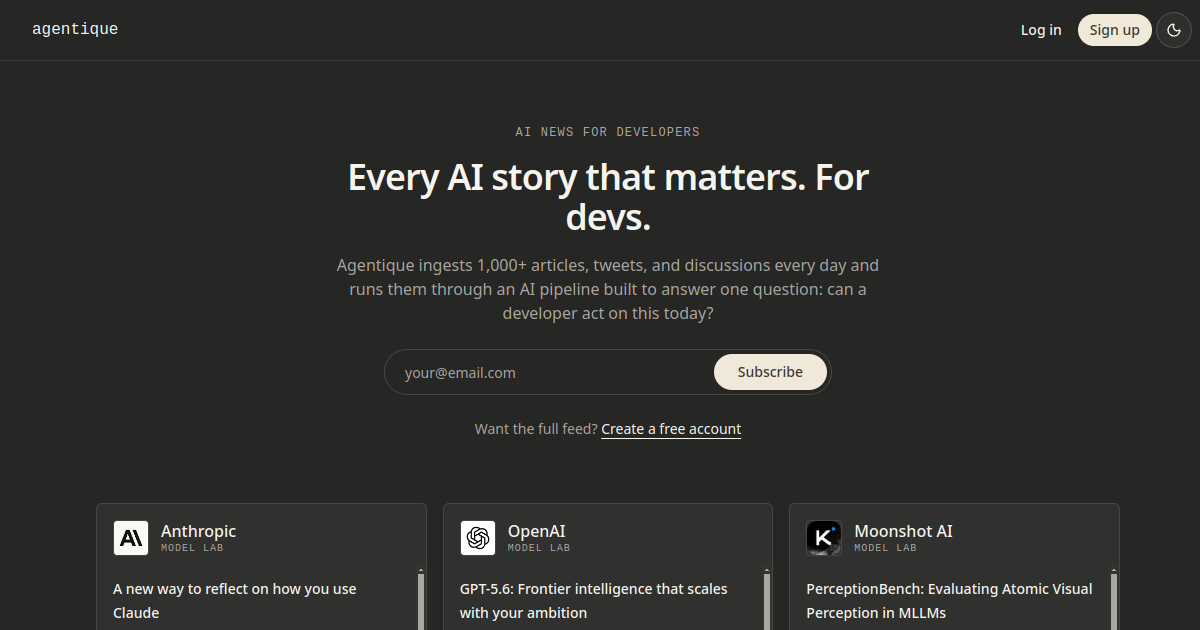Click MODEL LAB label under OpenAI

539,548
